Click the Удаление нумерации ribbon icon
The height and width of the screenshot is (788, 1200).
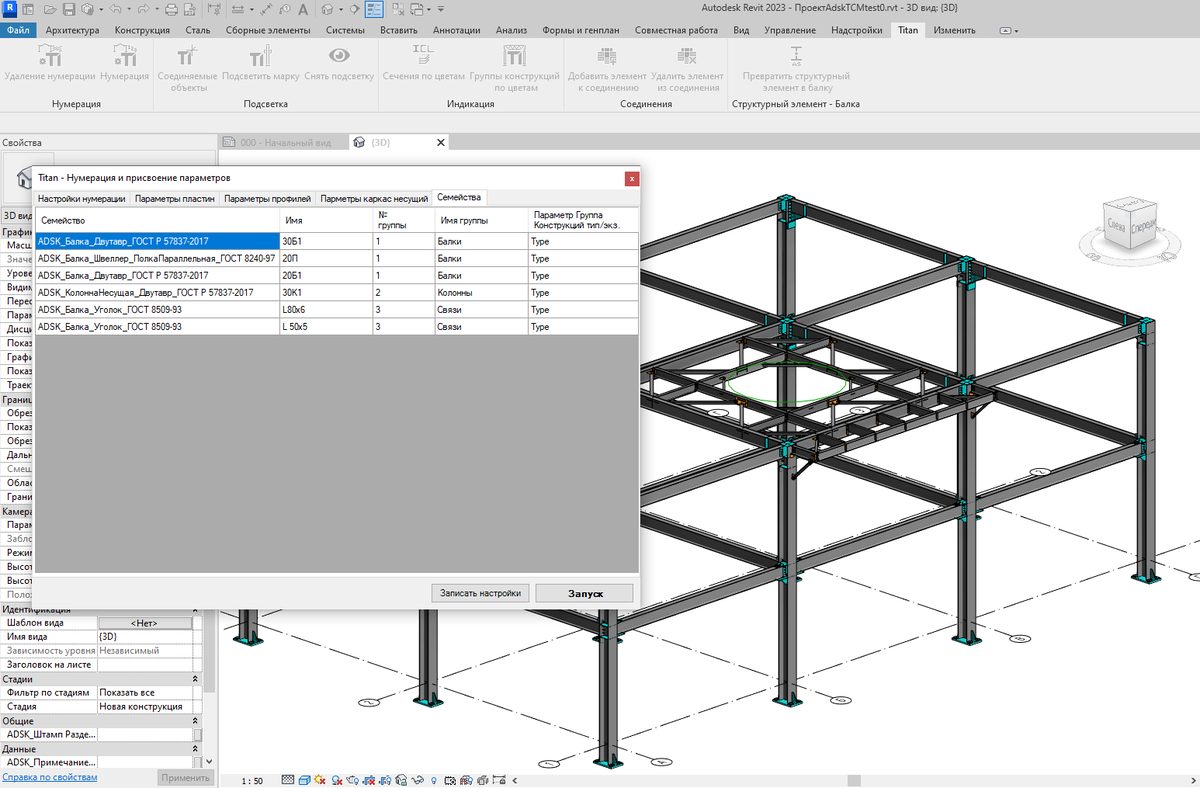click(x=49, y=56)
